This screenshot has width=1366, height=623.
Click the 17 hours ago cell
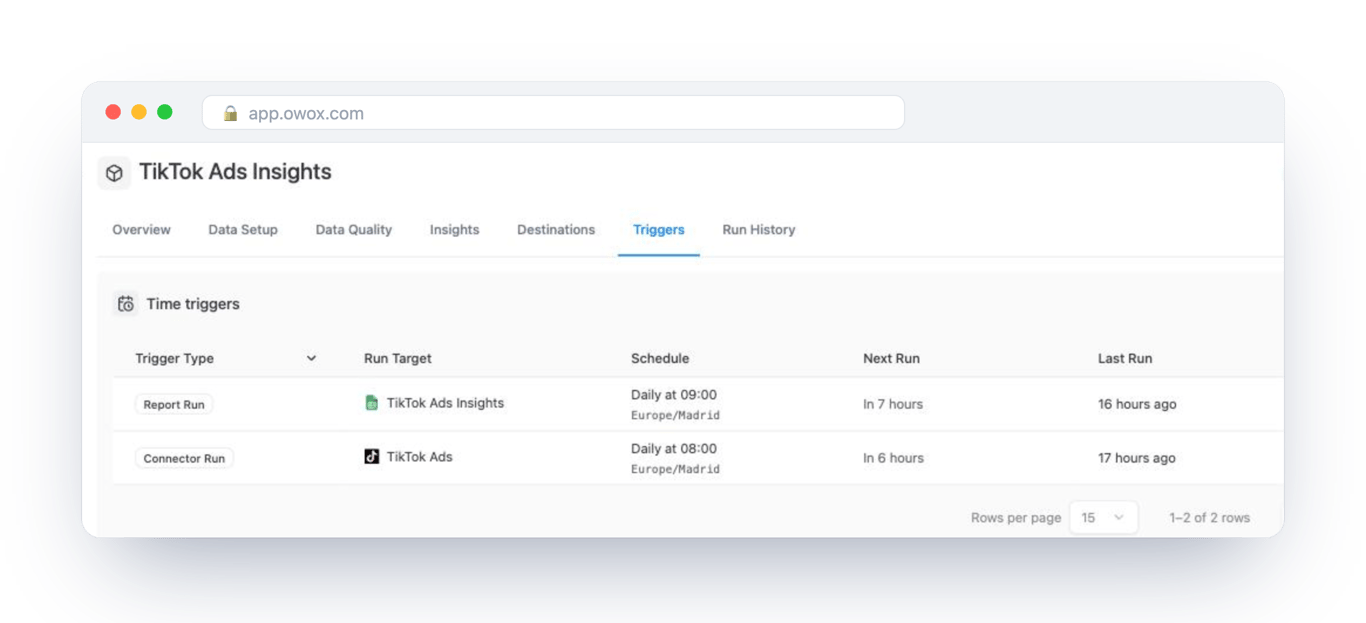pos(1137,458)
